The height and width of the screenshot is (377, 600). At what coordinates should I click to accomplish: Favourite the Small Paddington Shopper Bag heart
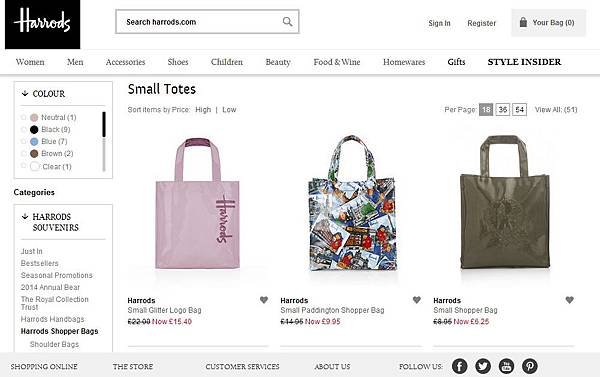tap(417, 300)
